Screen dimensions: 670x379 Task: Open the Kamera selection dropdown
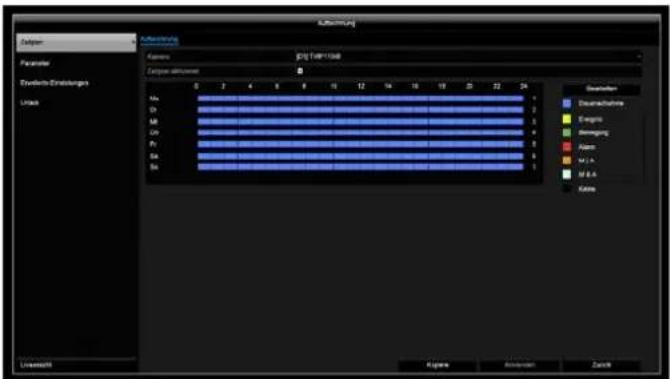(x=469, y=56)
